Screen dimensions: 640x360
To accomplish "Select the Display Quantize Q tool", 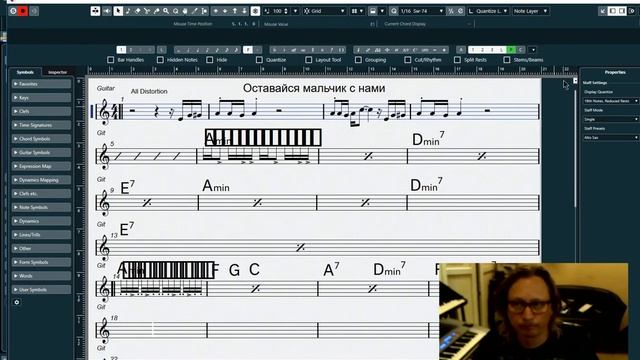I will point(176,11).
